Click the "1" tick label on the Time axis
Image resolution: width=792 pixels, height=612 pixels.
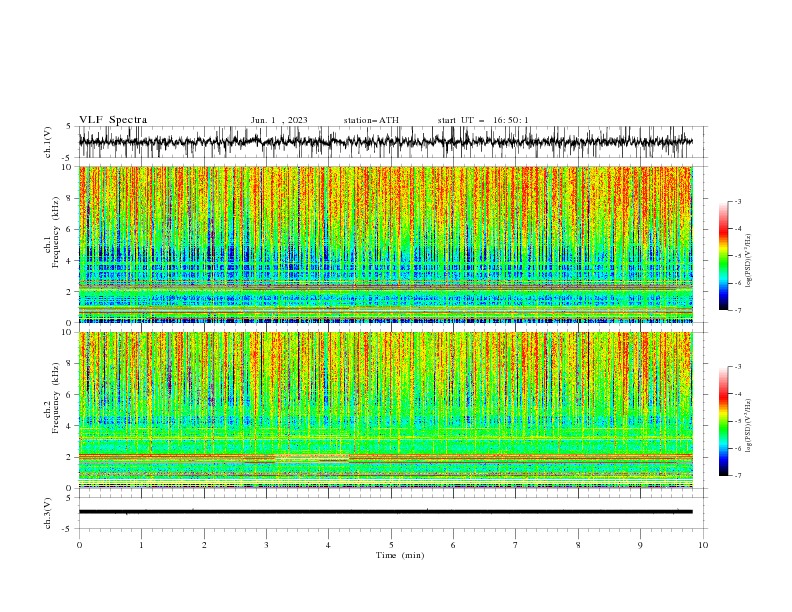tap(141, 545)
